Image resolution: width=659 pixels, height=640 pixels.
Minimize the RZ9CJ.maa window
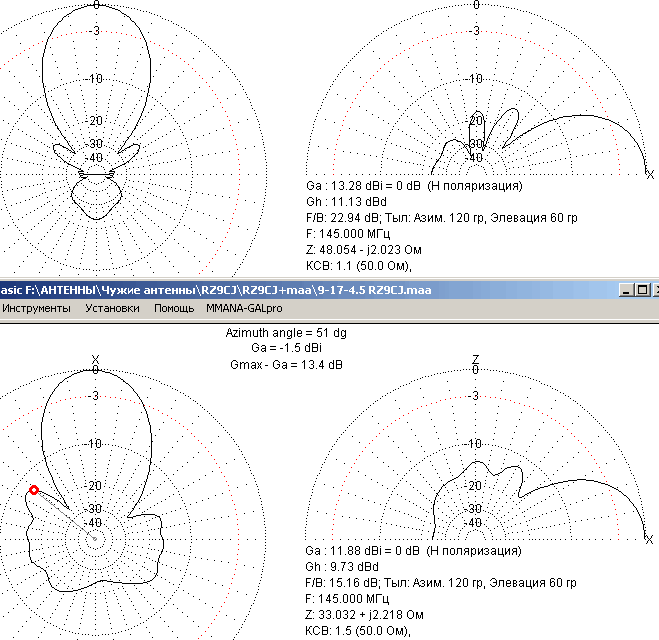coord(626,290)
